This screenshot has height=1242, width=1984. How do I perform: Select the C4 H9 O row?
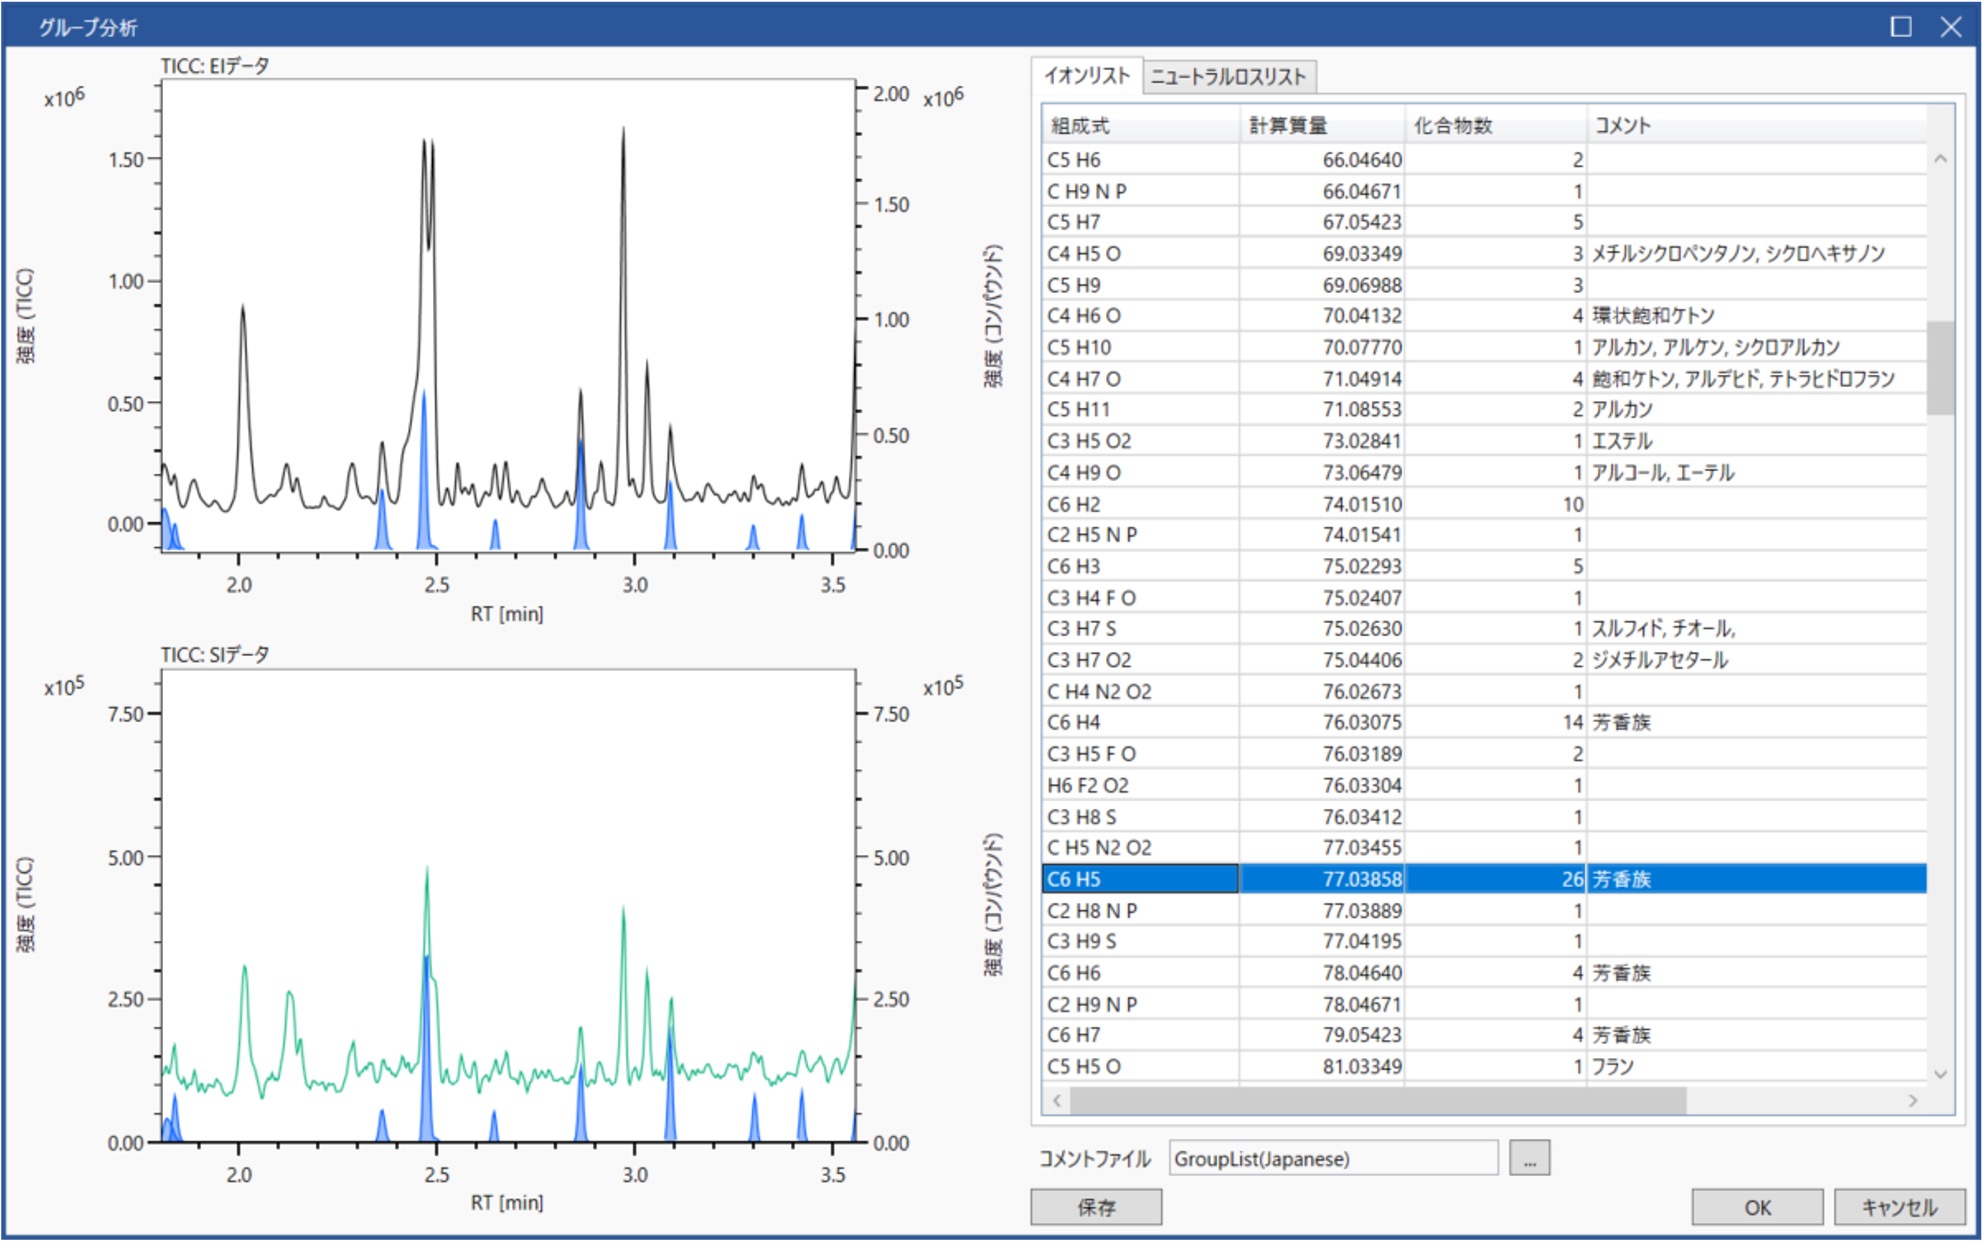pyautogui.click(x=1484, y=472)
